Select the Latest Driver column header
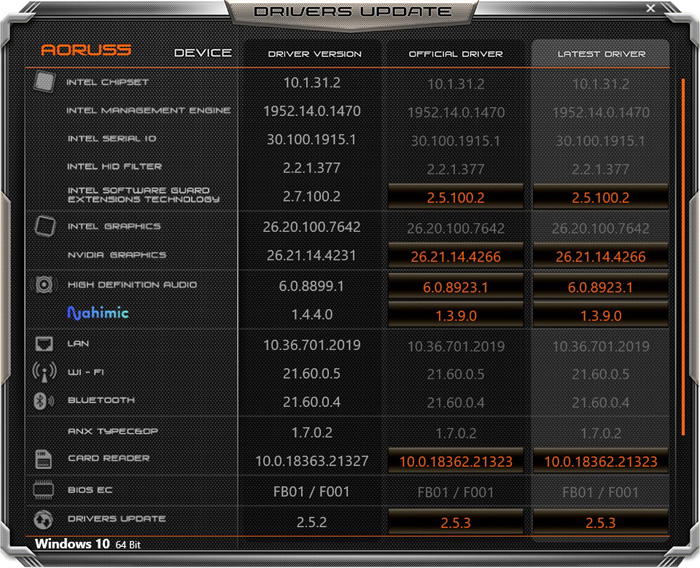 pyautogui.click(x=601, y=54)
